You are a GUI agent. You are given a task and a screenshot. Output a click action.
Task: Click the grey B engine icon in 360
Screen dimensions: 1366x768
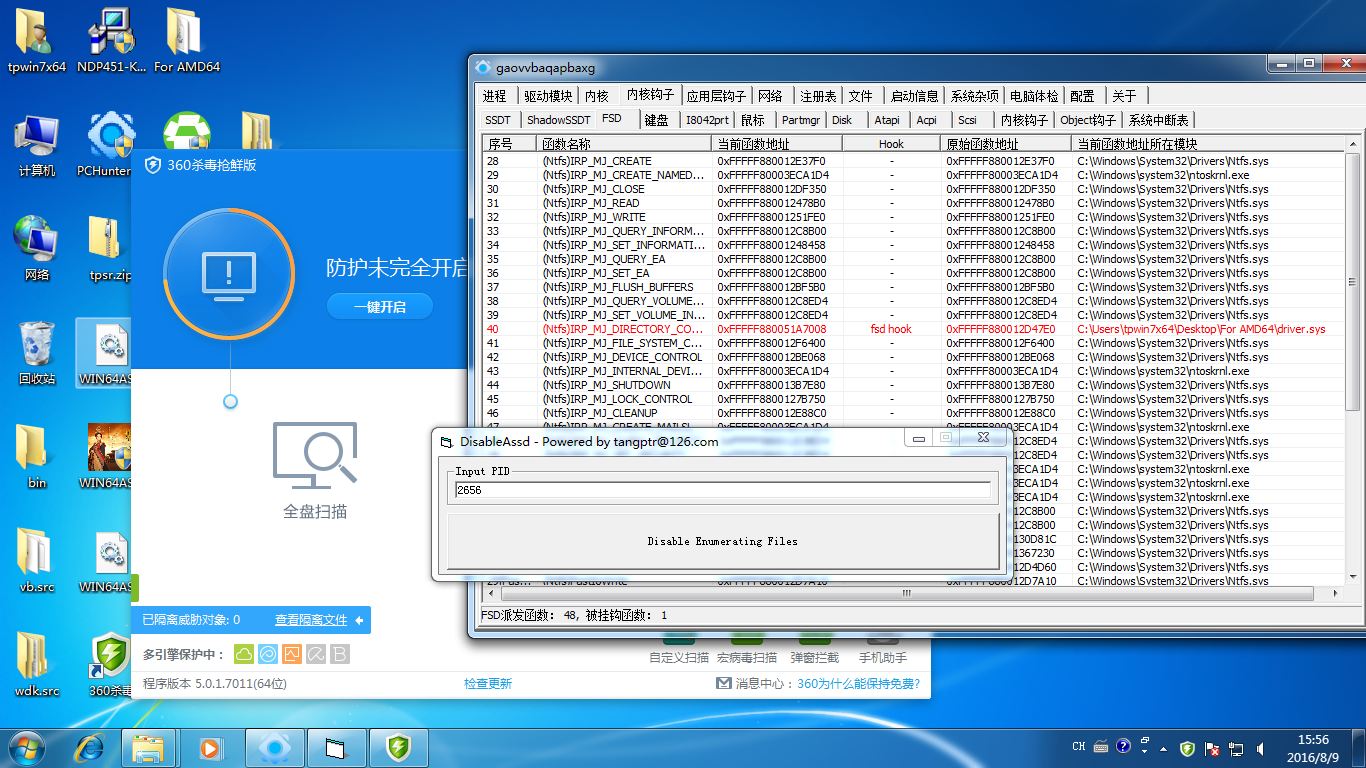click(339, 654)
